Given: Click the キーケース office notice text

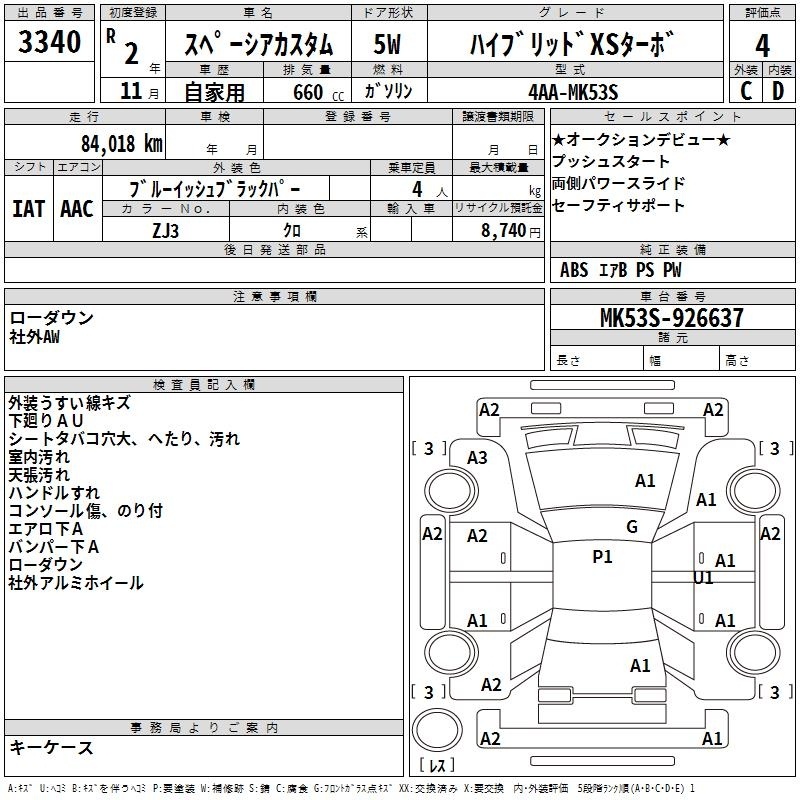Looking at the screenshot, I should (x=52, y=747).
